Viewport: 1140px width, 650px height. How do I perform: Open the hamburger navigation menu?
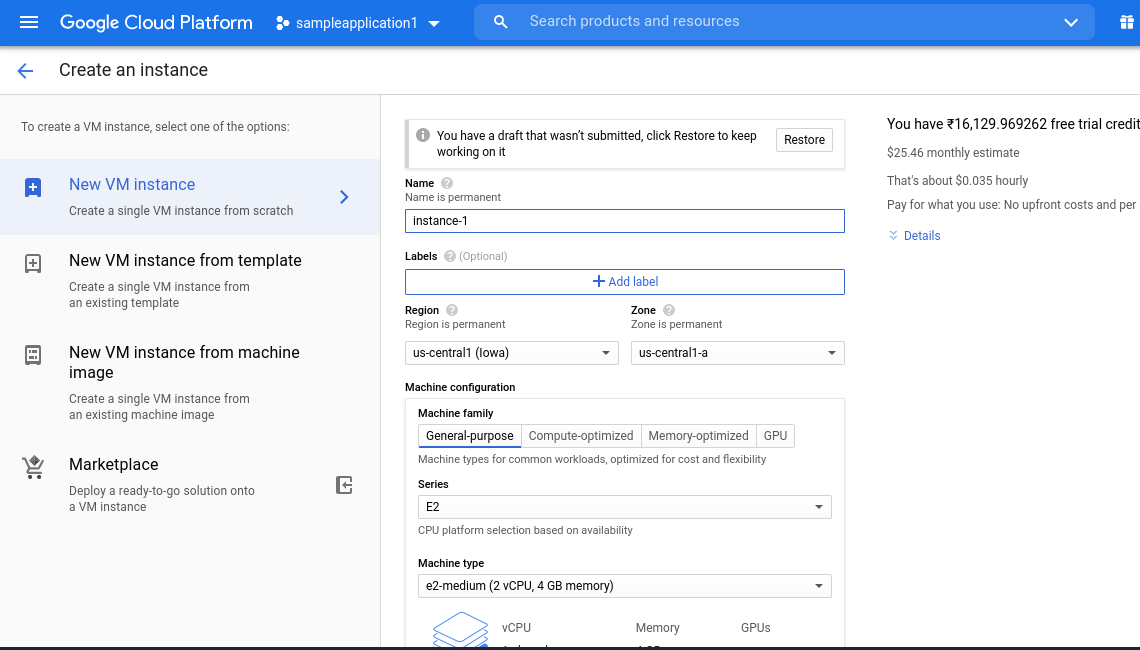point(29,22)
